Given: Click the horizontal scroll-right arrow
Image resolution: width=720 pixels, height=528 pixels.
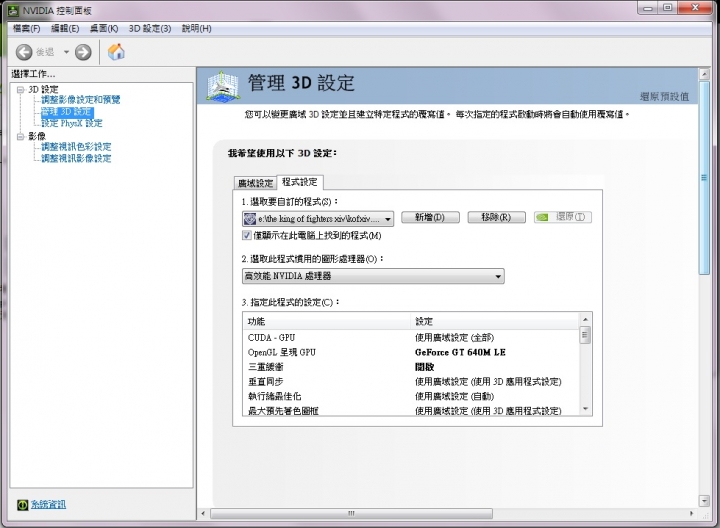Looking at the screenshot, I should click(692, 513).
